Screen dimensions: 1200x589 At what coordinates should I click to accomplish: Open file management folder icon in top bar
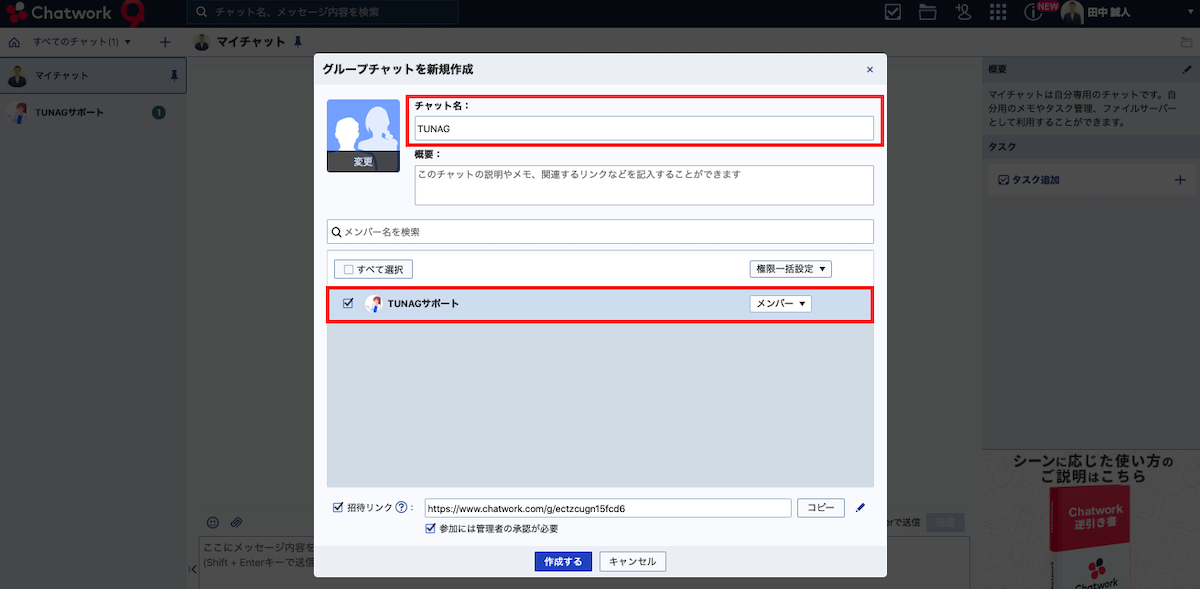pos(927,12)
